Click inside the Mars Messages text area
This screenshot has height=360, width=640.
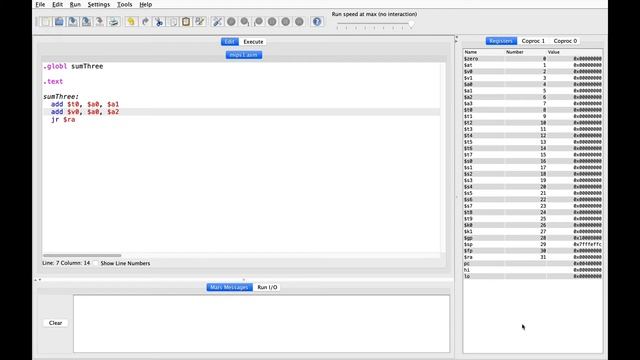pos(261,324)
